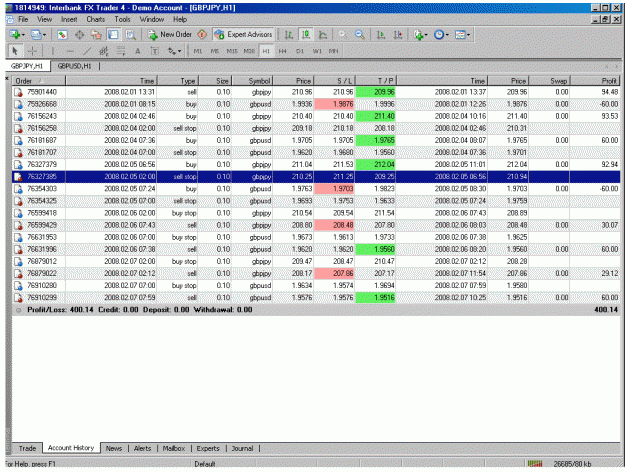This screenshot has width=625, height=472.
Task: Click the Zoom In magnifier icon
Action: 342,35
